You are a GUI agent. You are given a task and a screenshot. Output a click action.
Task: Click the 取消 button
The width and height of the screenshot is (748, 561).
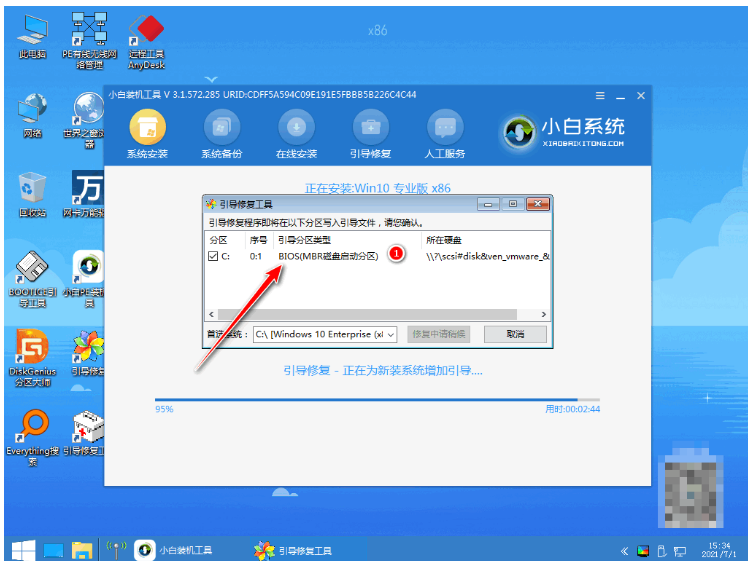tap(515, 334)
